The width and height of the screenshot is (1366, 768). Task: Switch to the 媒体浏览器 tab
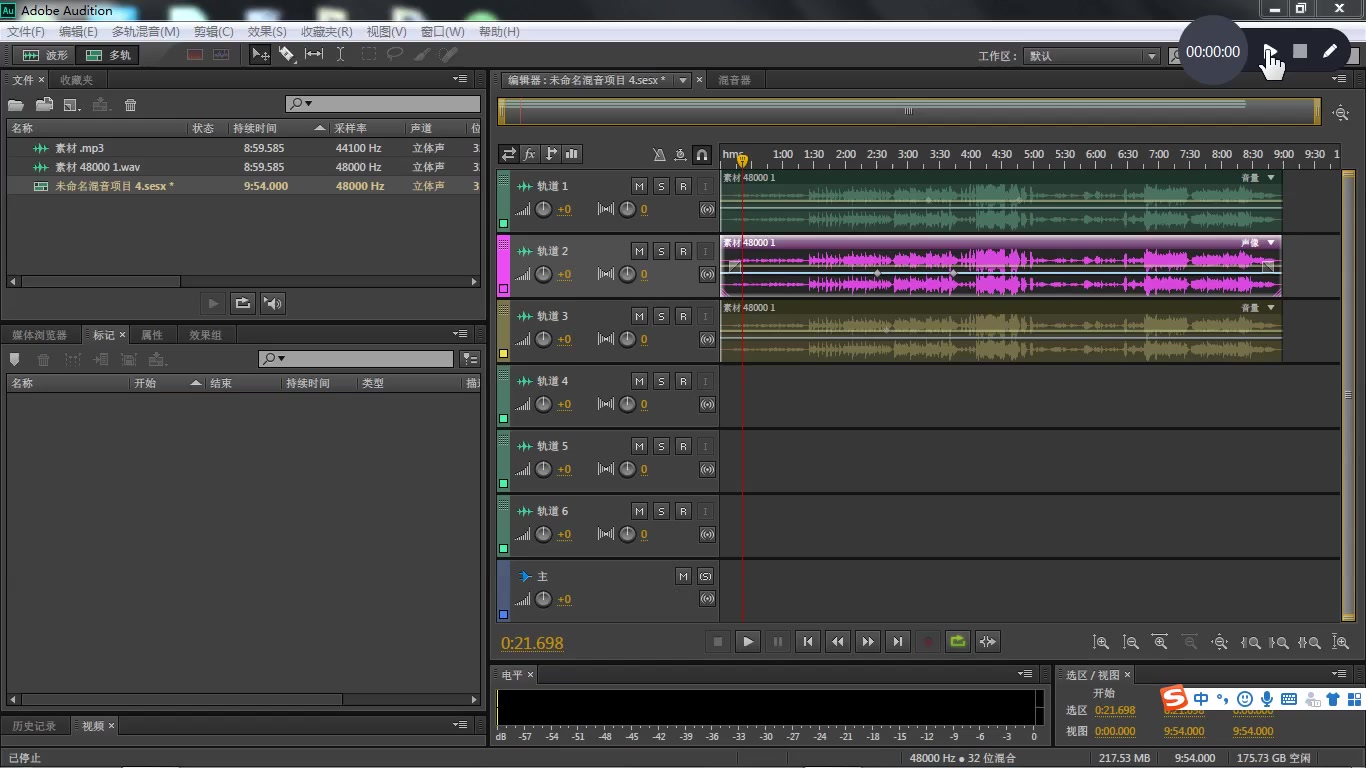[40, 335]
